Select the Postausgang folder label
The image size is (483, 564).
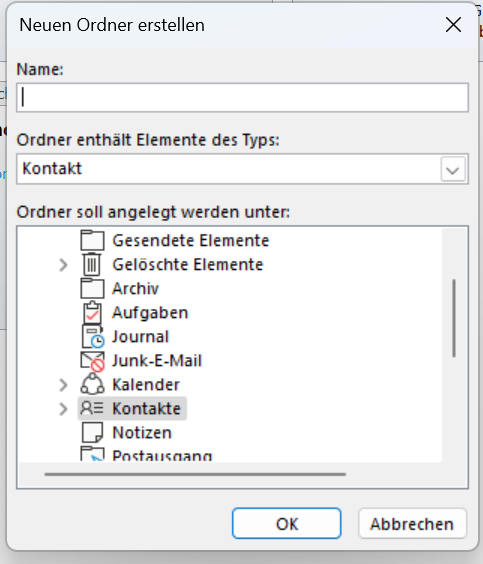[162, 455]
